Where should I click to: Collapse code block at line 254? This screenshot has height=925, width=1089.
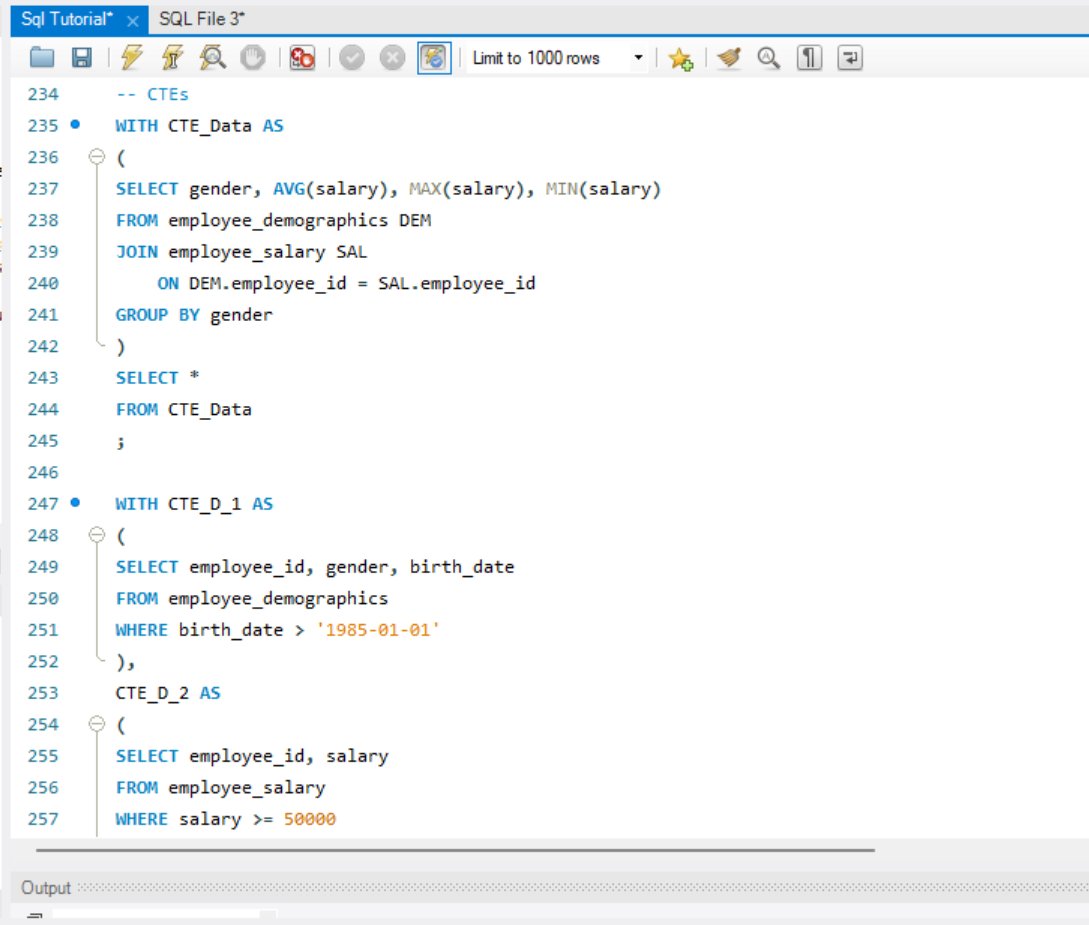97,724
